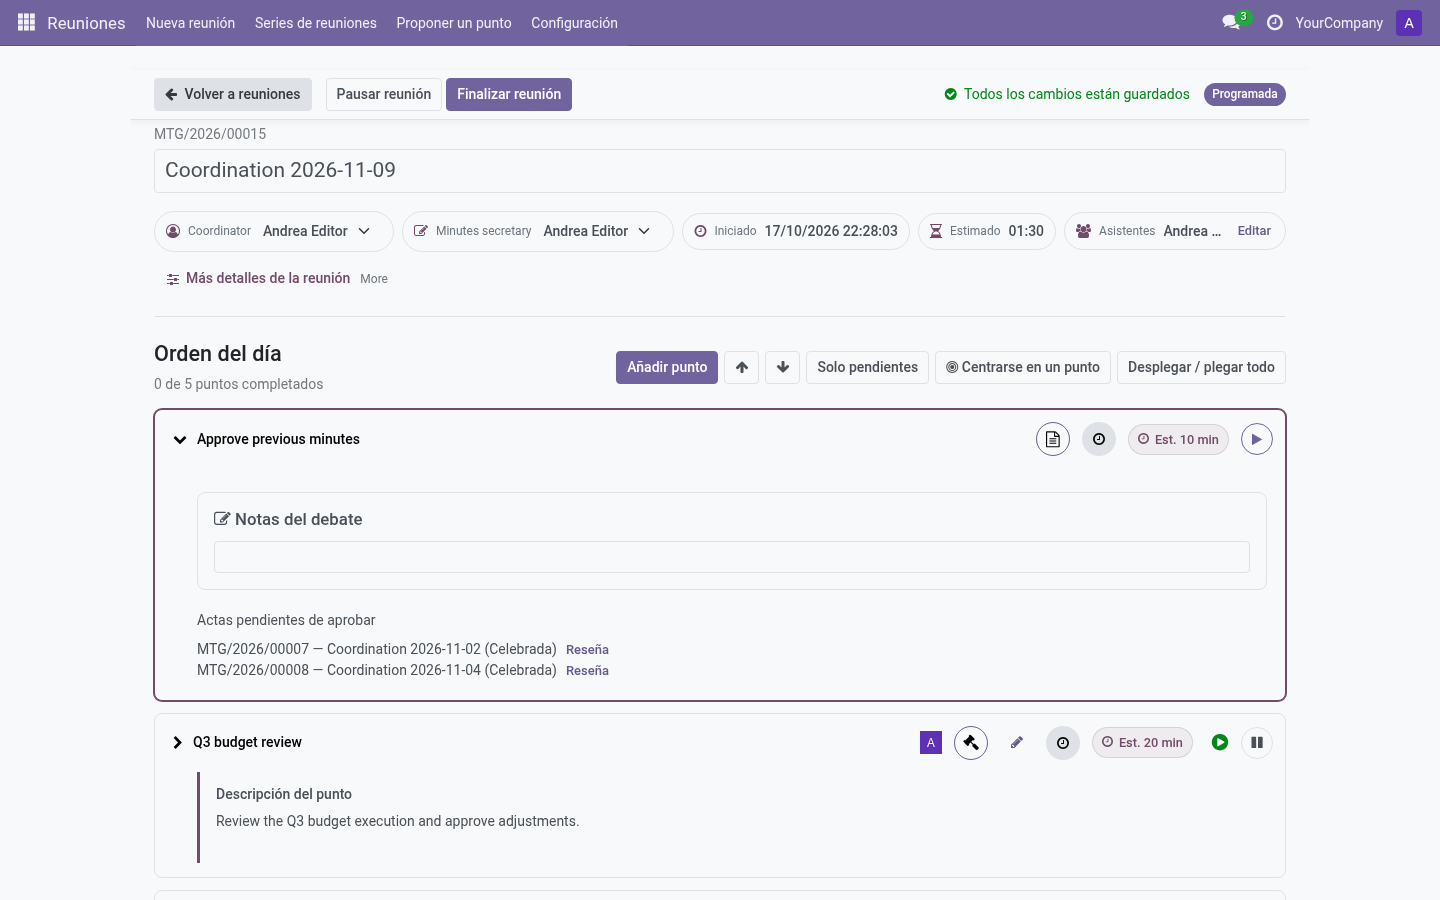Viewport: 1440px width, 900px height.
Task: Start the Approve previous minutes item
Action: point(1257,439)
